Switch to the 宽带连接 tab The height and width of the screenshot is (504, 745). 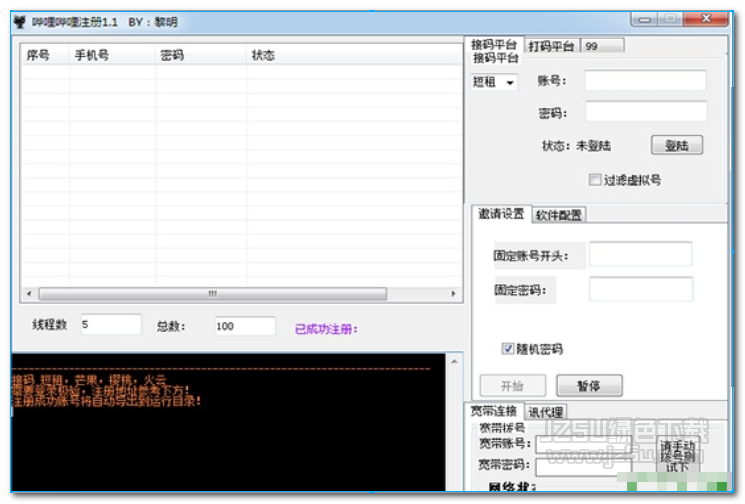494,411
